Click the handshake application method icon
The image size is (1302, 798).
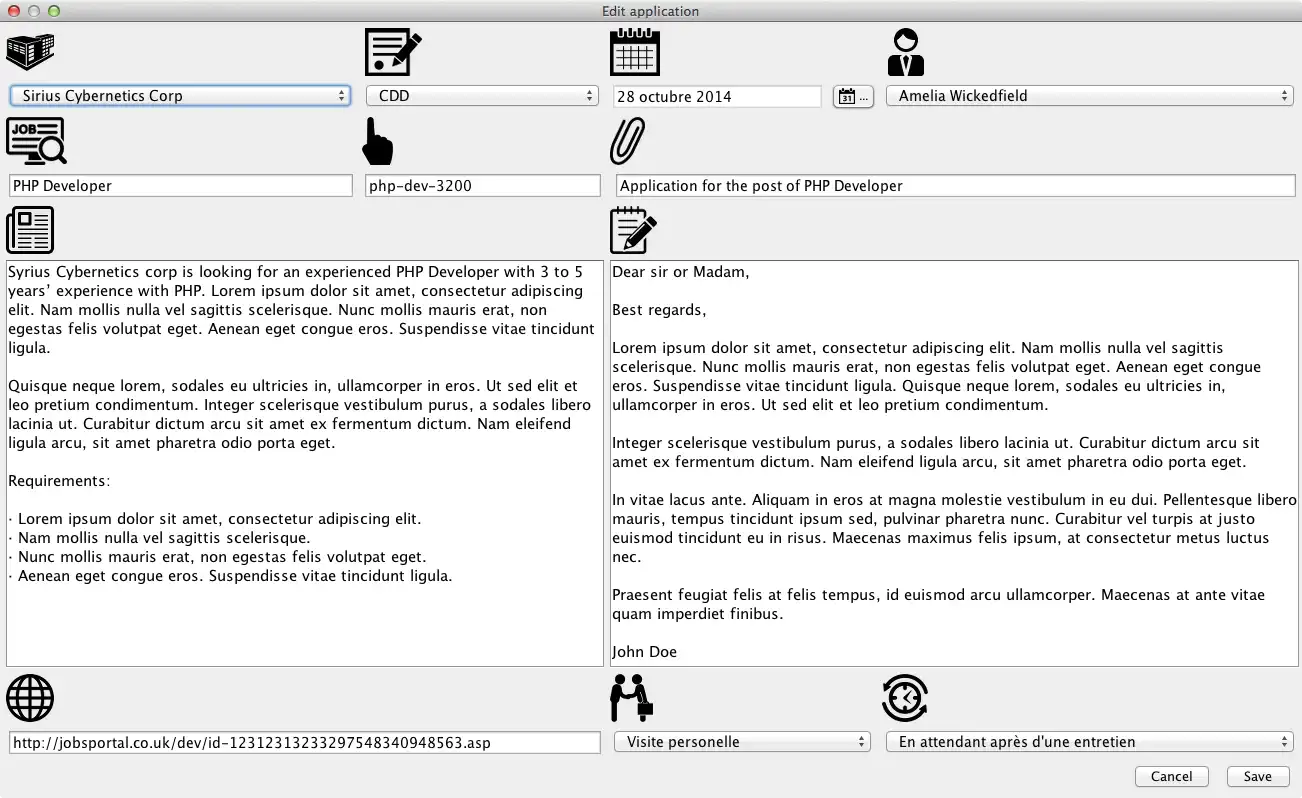pos(631,698)
